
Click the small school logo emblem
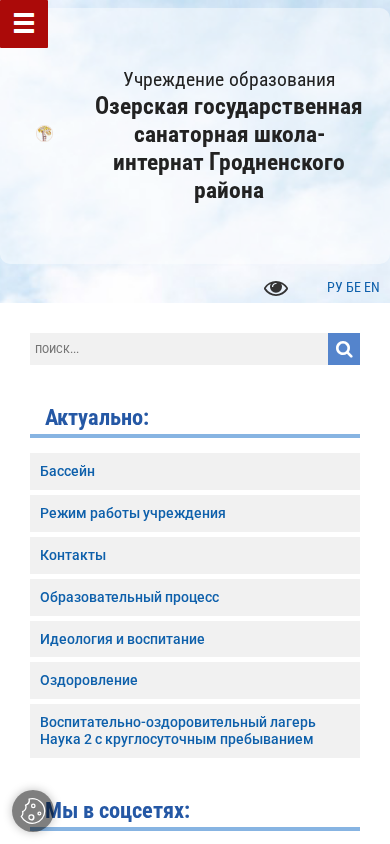tap(45, 133)
